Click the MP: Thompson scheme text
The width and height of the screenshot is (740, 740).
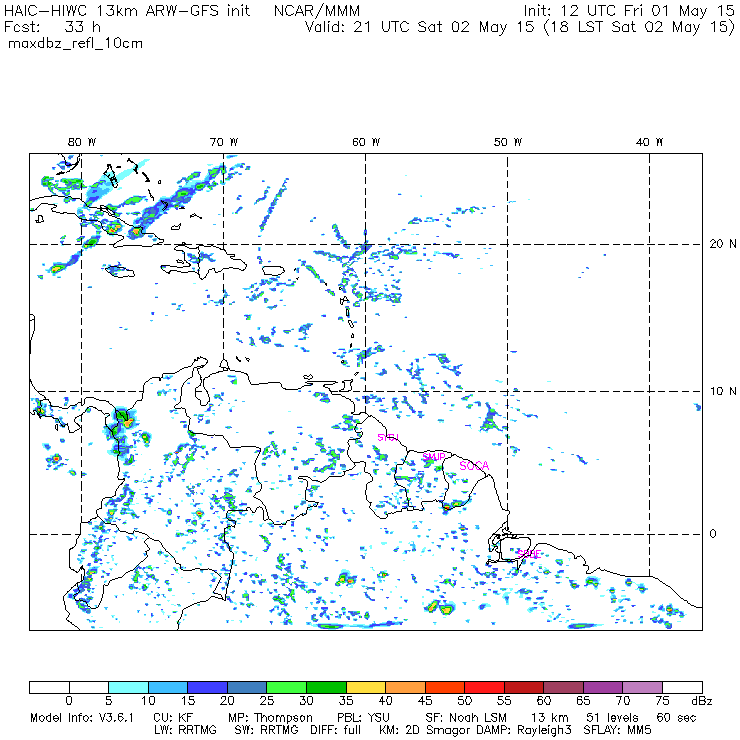[x=270, y=718]
